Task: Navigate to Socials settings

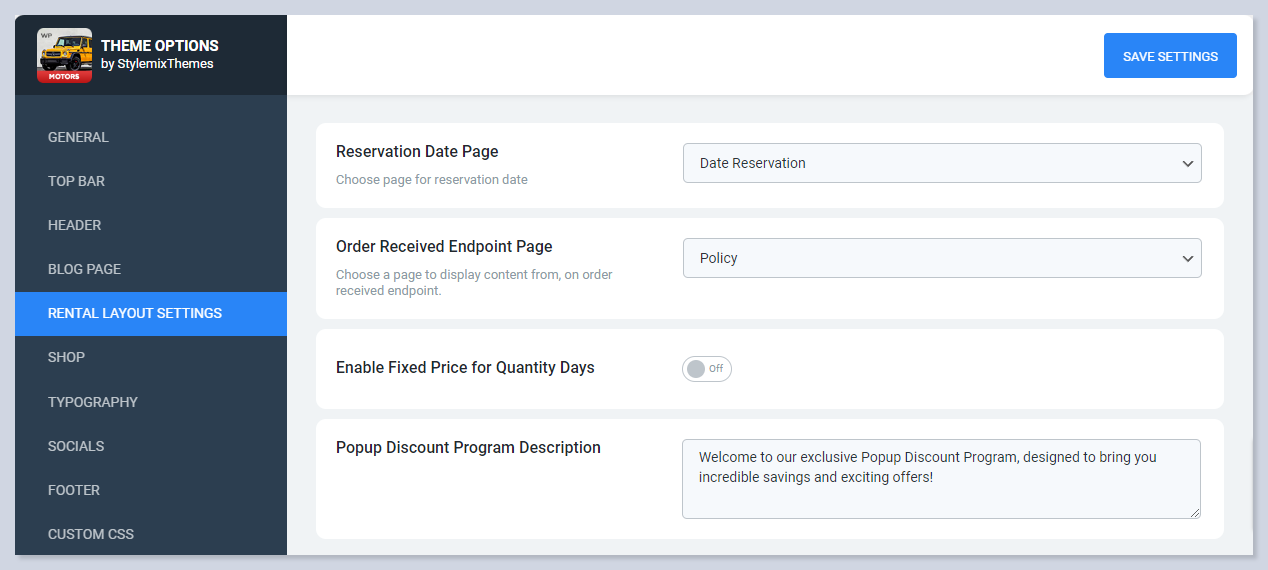Action: coord(76,446)
